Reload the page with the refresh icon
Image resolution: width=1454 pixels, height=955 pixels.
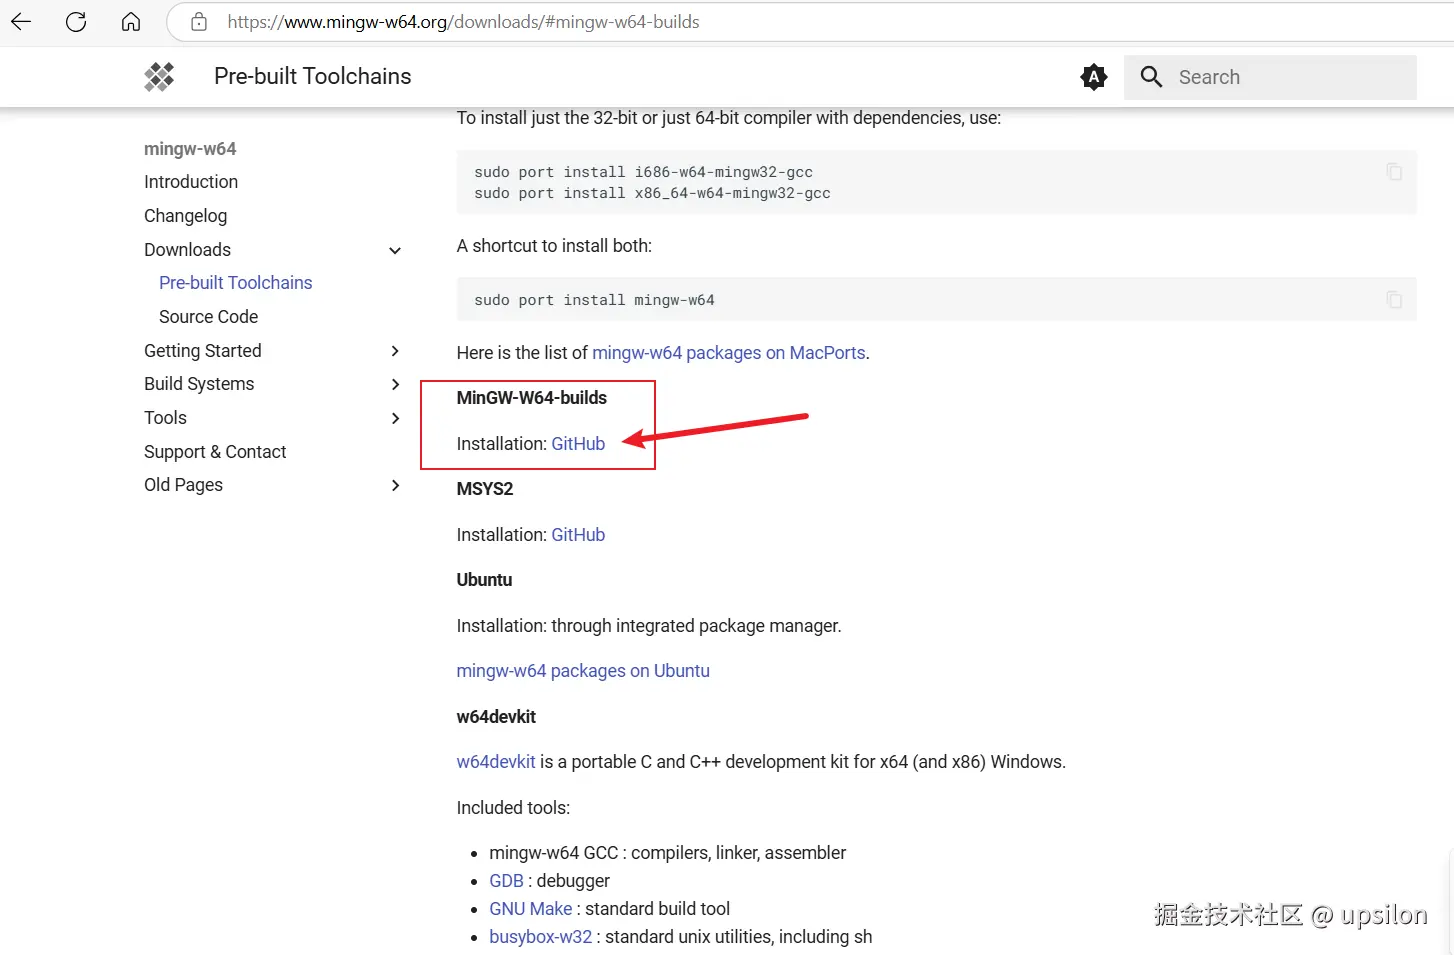(x=76, y=21)
